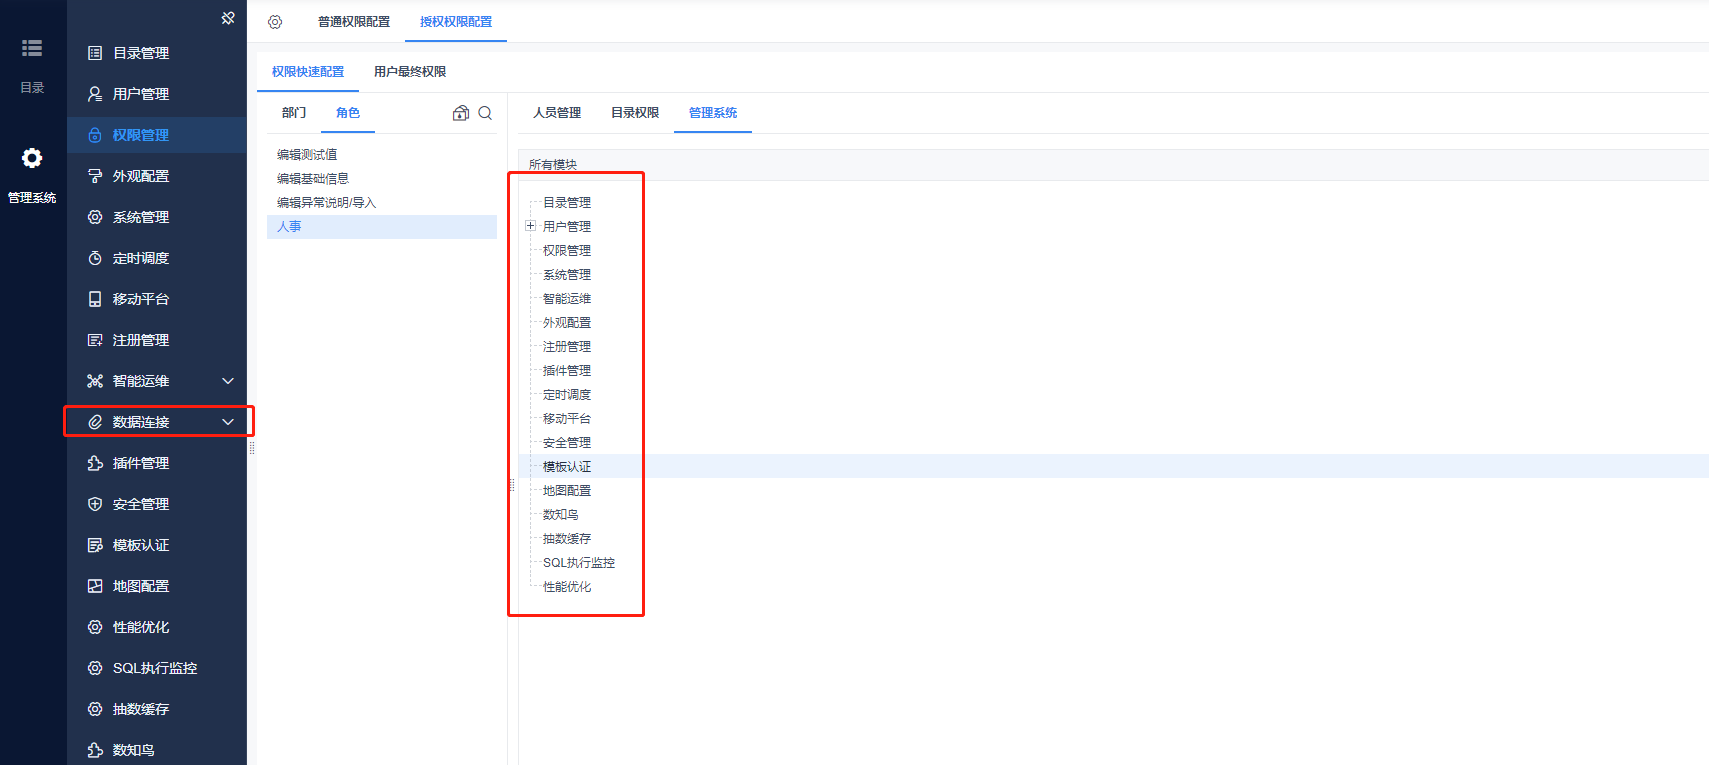
Task: Click the 安全管理 shield icon
Action: [95, 504]
